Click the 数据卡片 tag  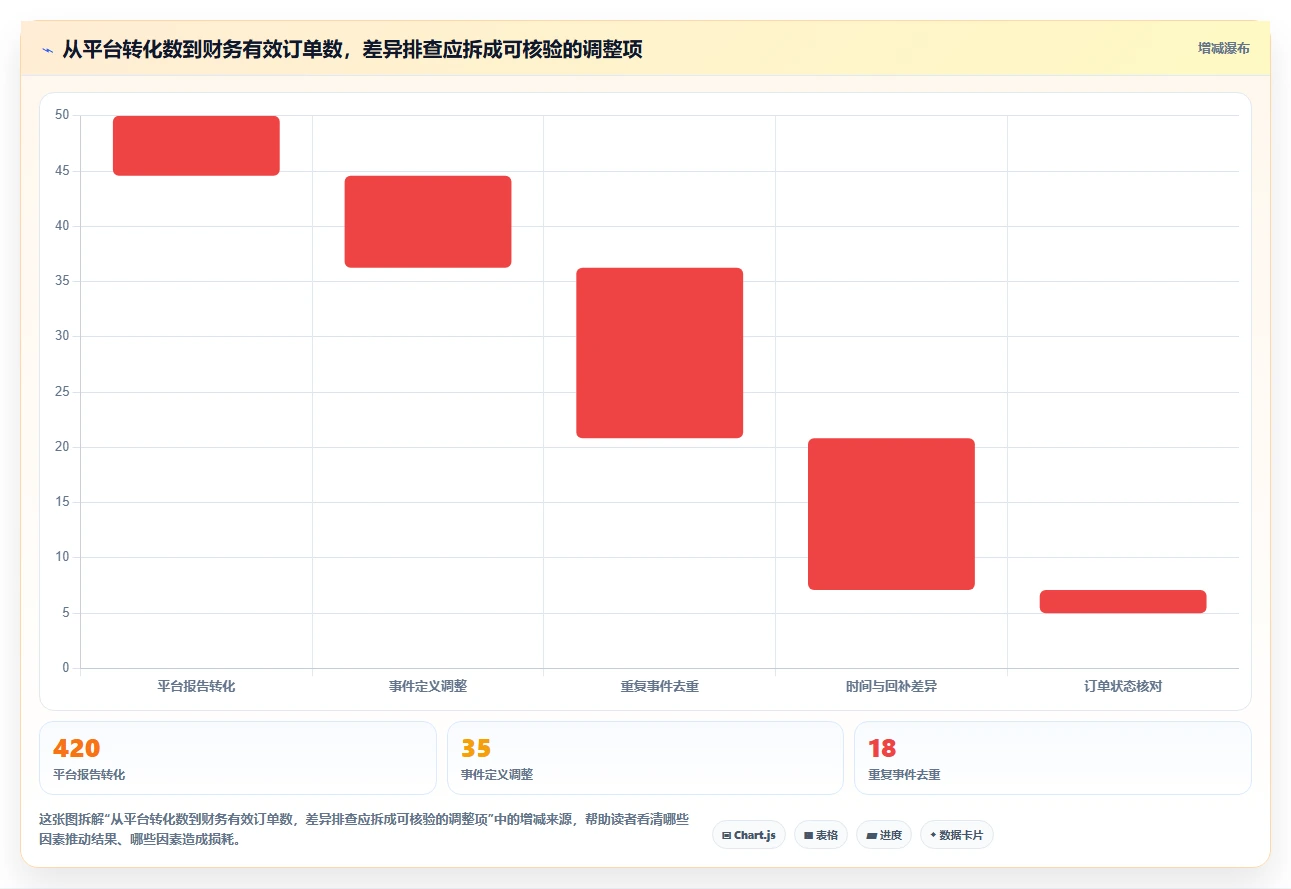point(956,835)
